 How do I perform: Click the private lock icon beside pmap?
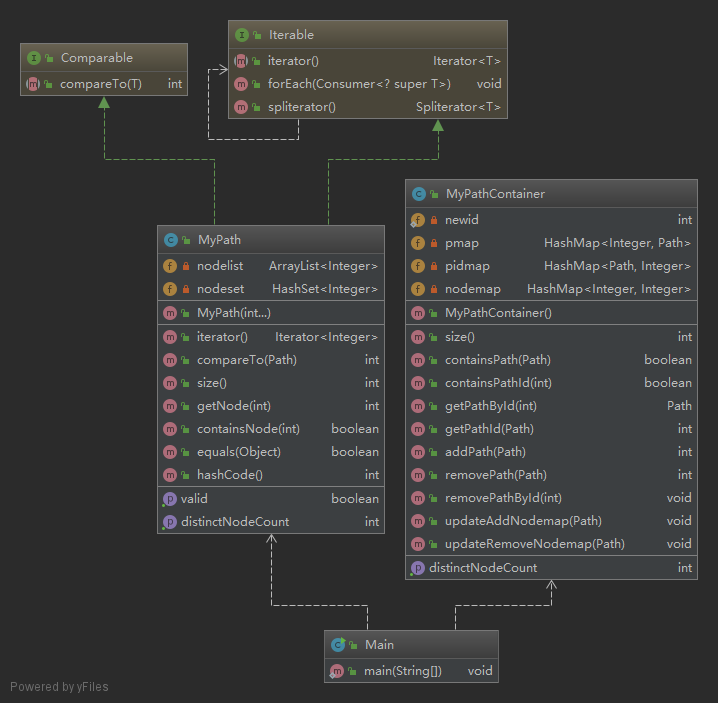434,243
